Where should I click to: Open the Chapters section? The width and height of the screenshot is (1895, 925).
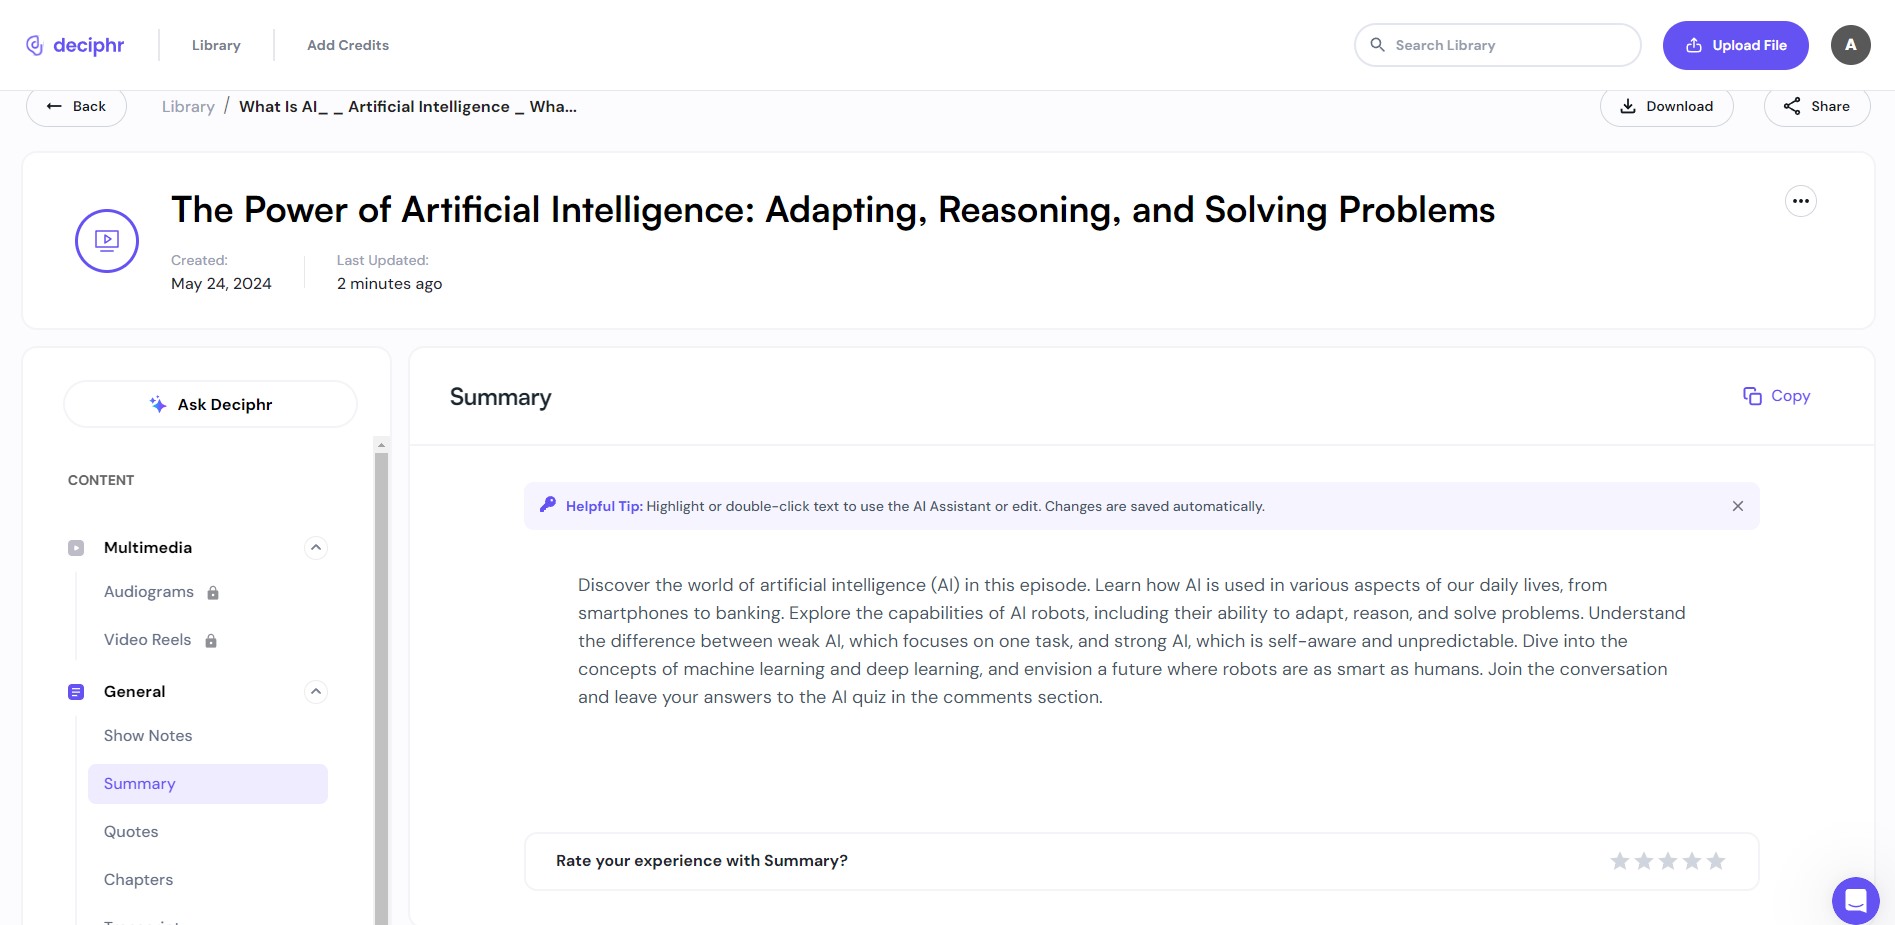(x=138, y=879)
